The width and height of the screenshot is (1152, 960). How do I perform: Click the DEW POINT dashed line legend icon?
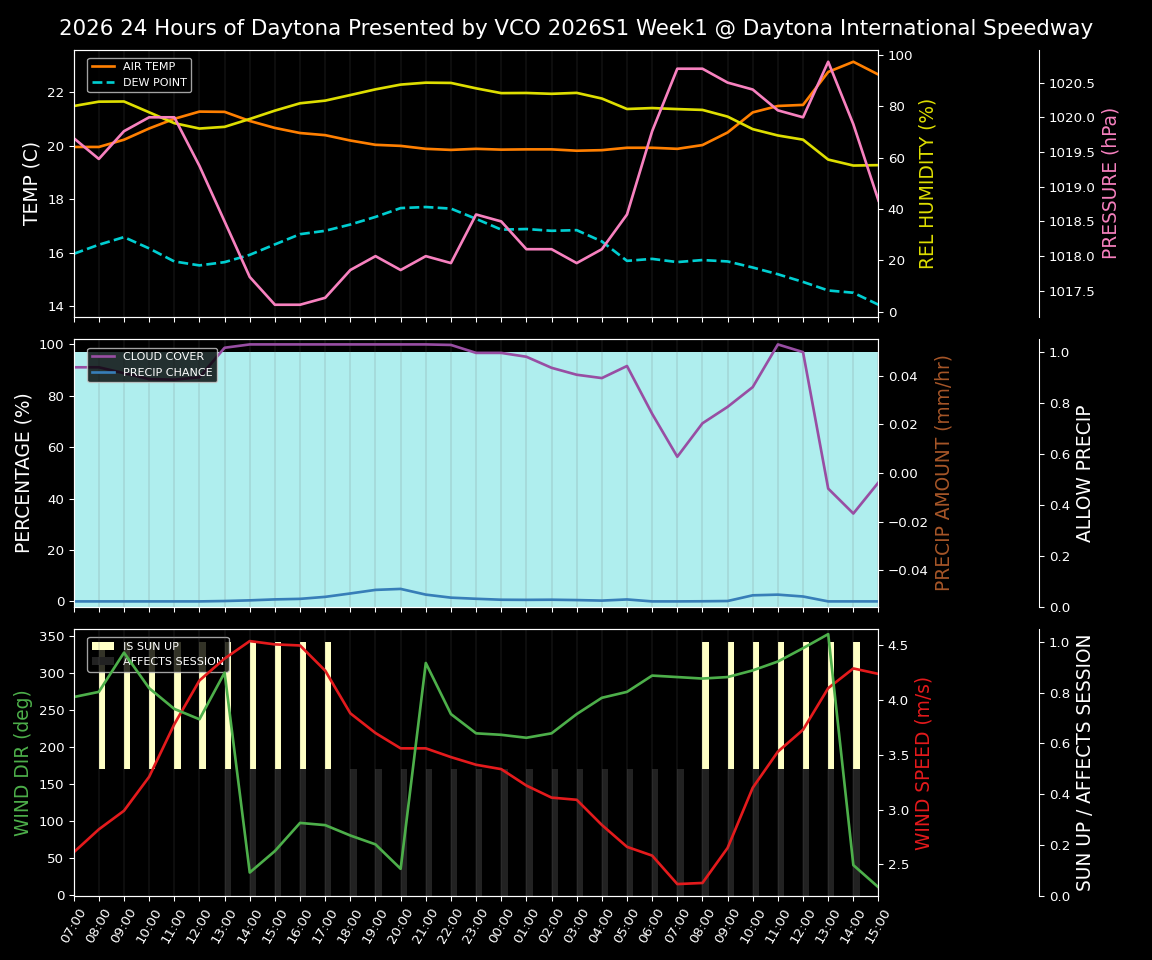[x=103, y=82]
